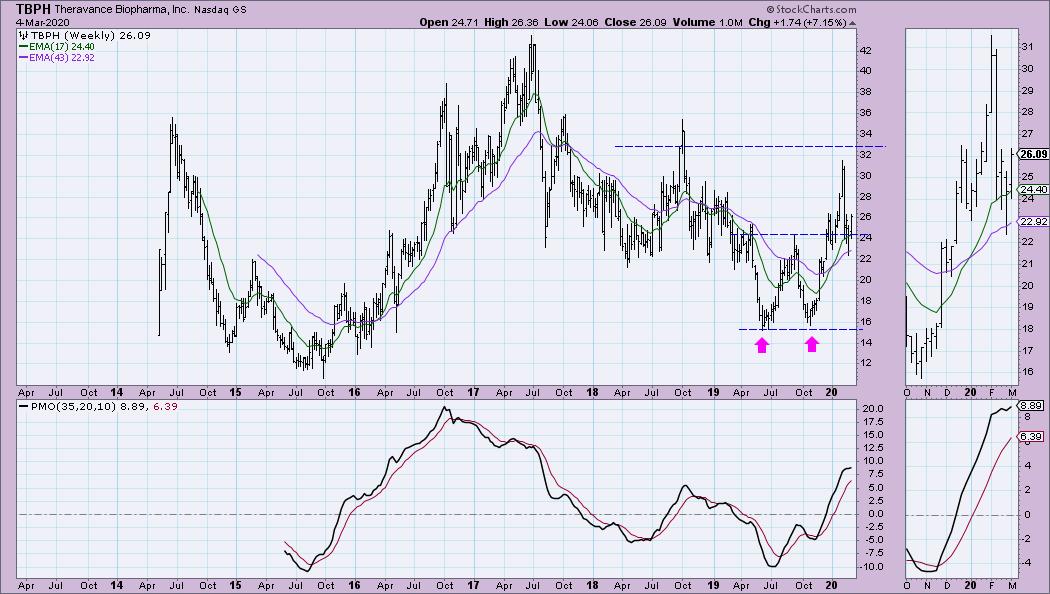Click the up triangle beside the Chg value
The height and width of the screenshot is (594, 1050).
click(852, 23)
